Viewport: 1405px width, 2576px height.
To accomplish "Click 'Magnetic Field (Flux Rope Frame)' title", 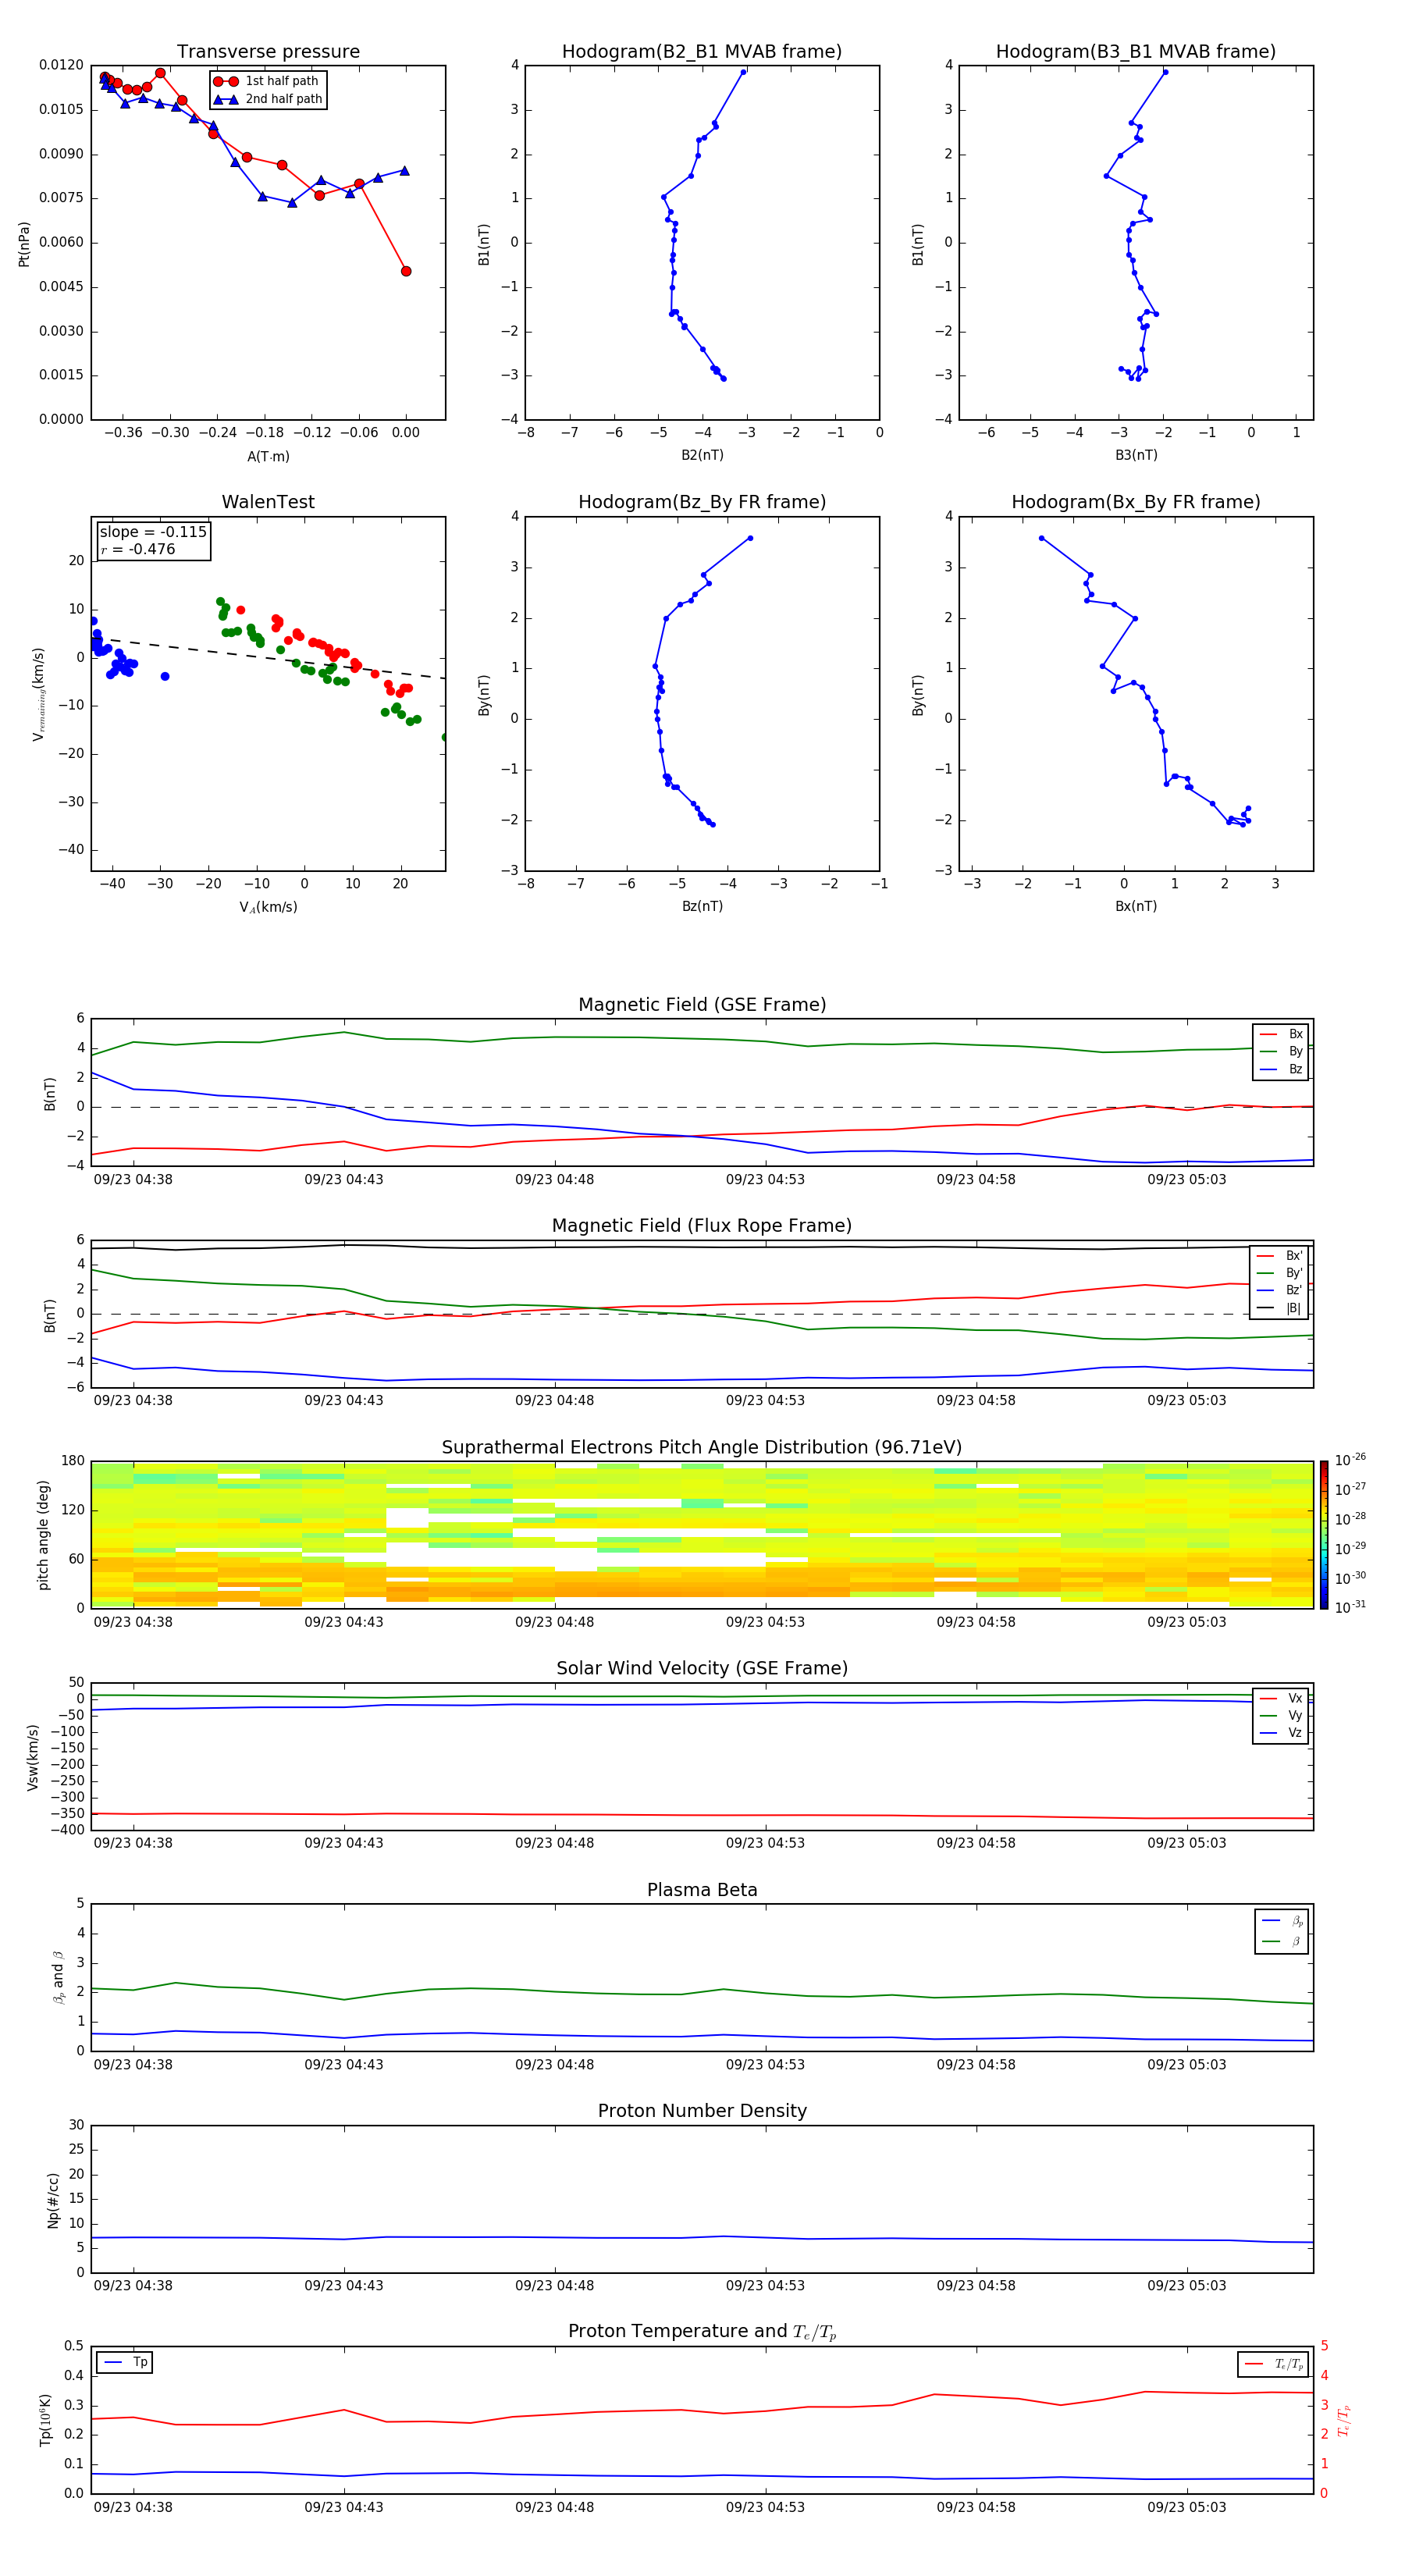I will [x=702, y=1226].
